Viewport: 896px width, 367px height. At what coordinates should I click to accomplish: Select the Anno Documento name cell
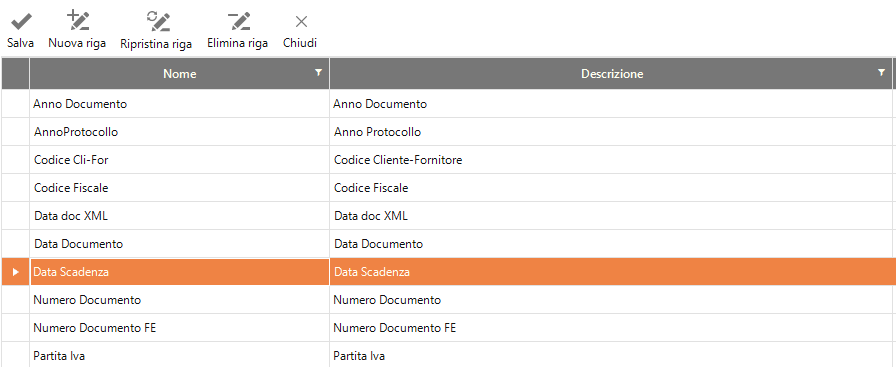[x=179, y=104]
